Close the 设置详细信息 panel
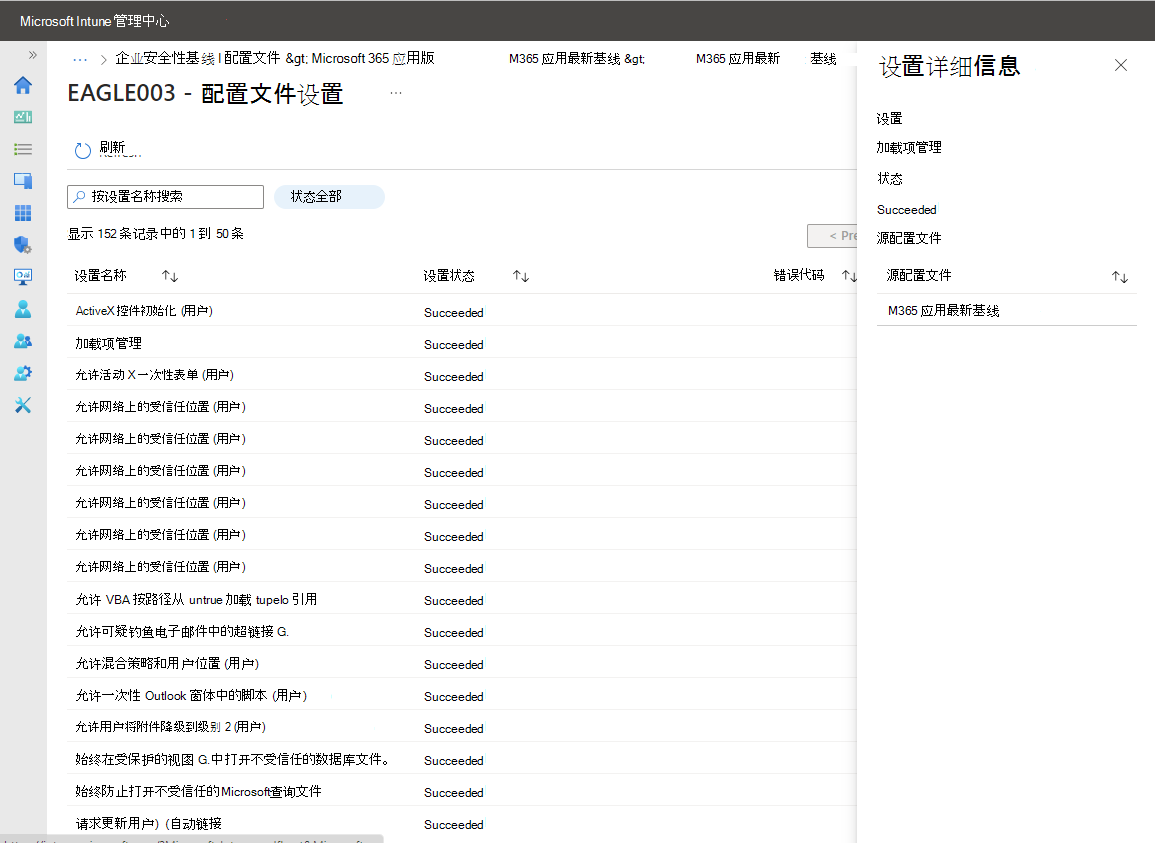 (1120, 66)
